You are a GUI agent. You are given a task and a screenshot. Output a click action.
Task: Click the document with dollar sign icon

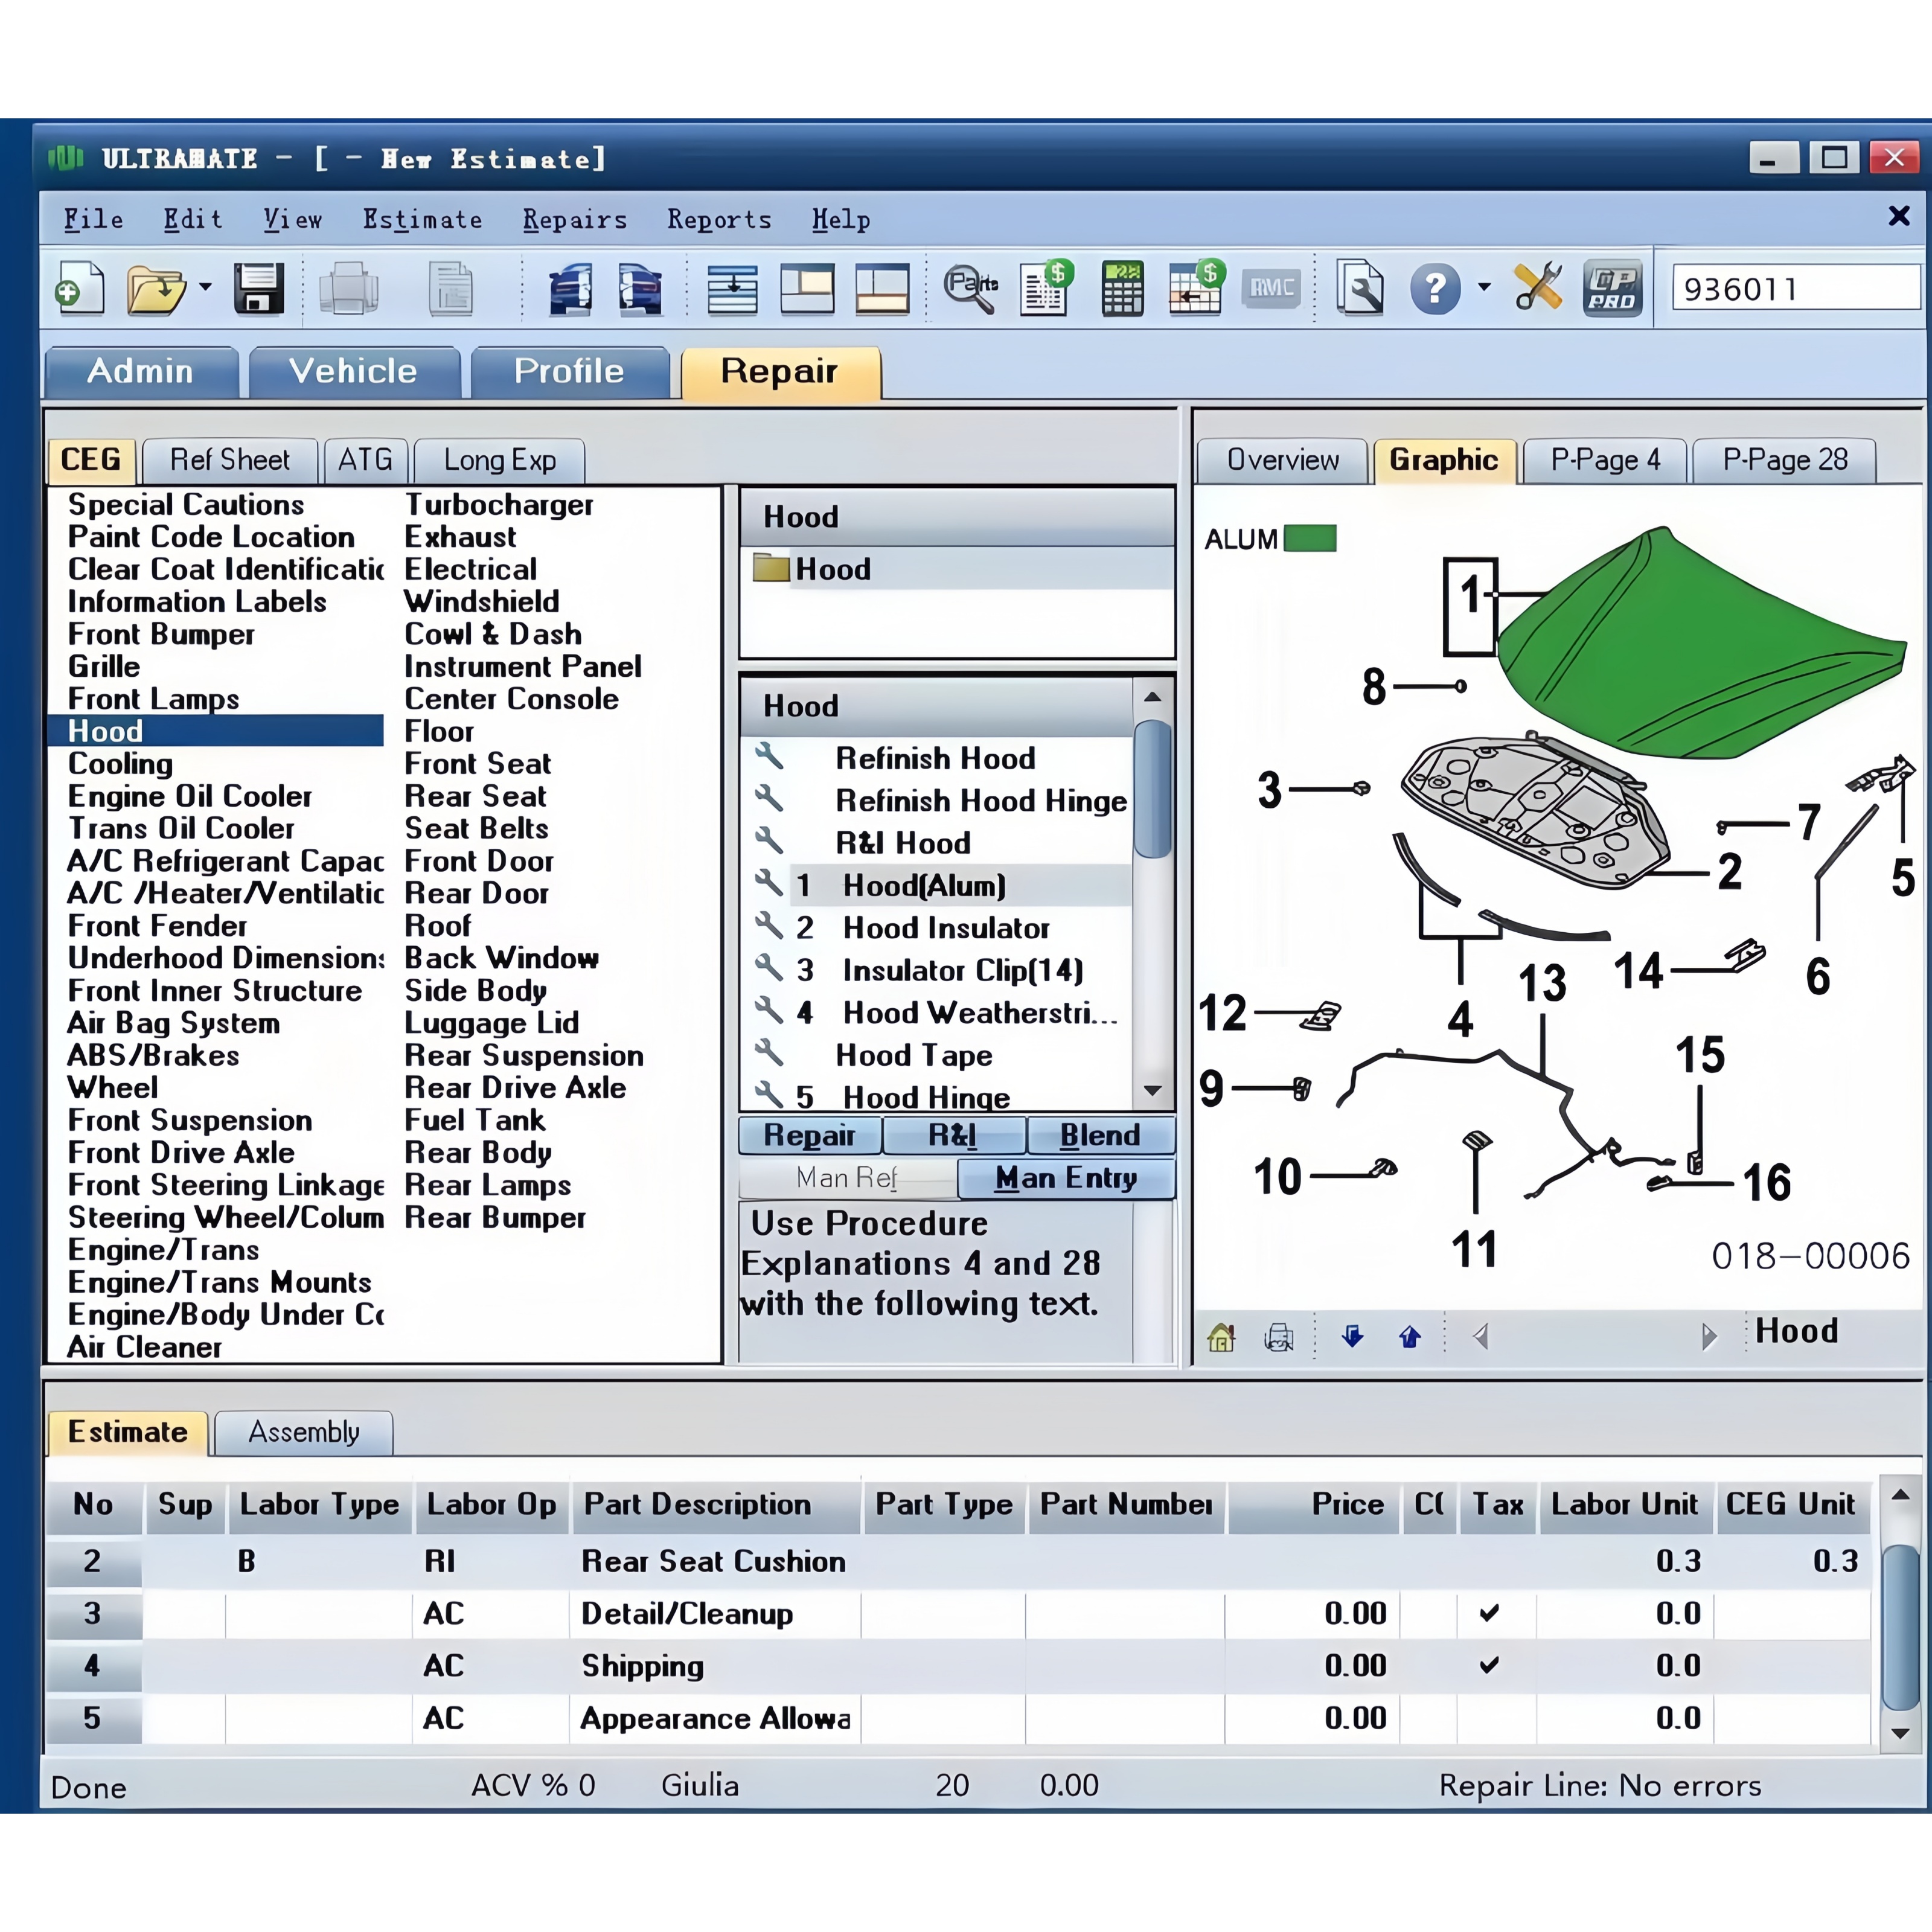tap(1046, 289)
